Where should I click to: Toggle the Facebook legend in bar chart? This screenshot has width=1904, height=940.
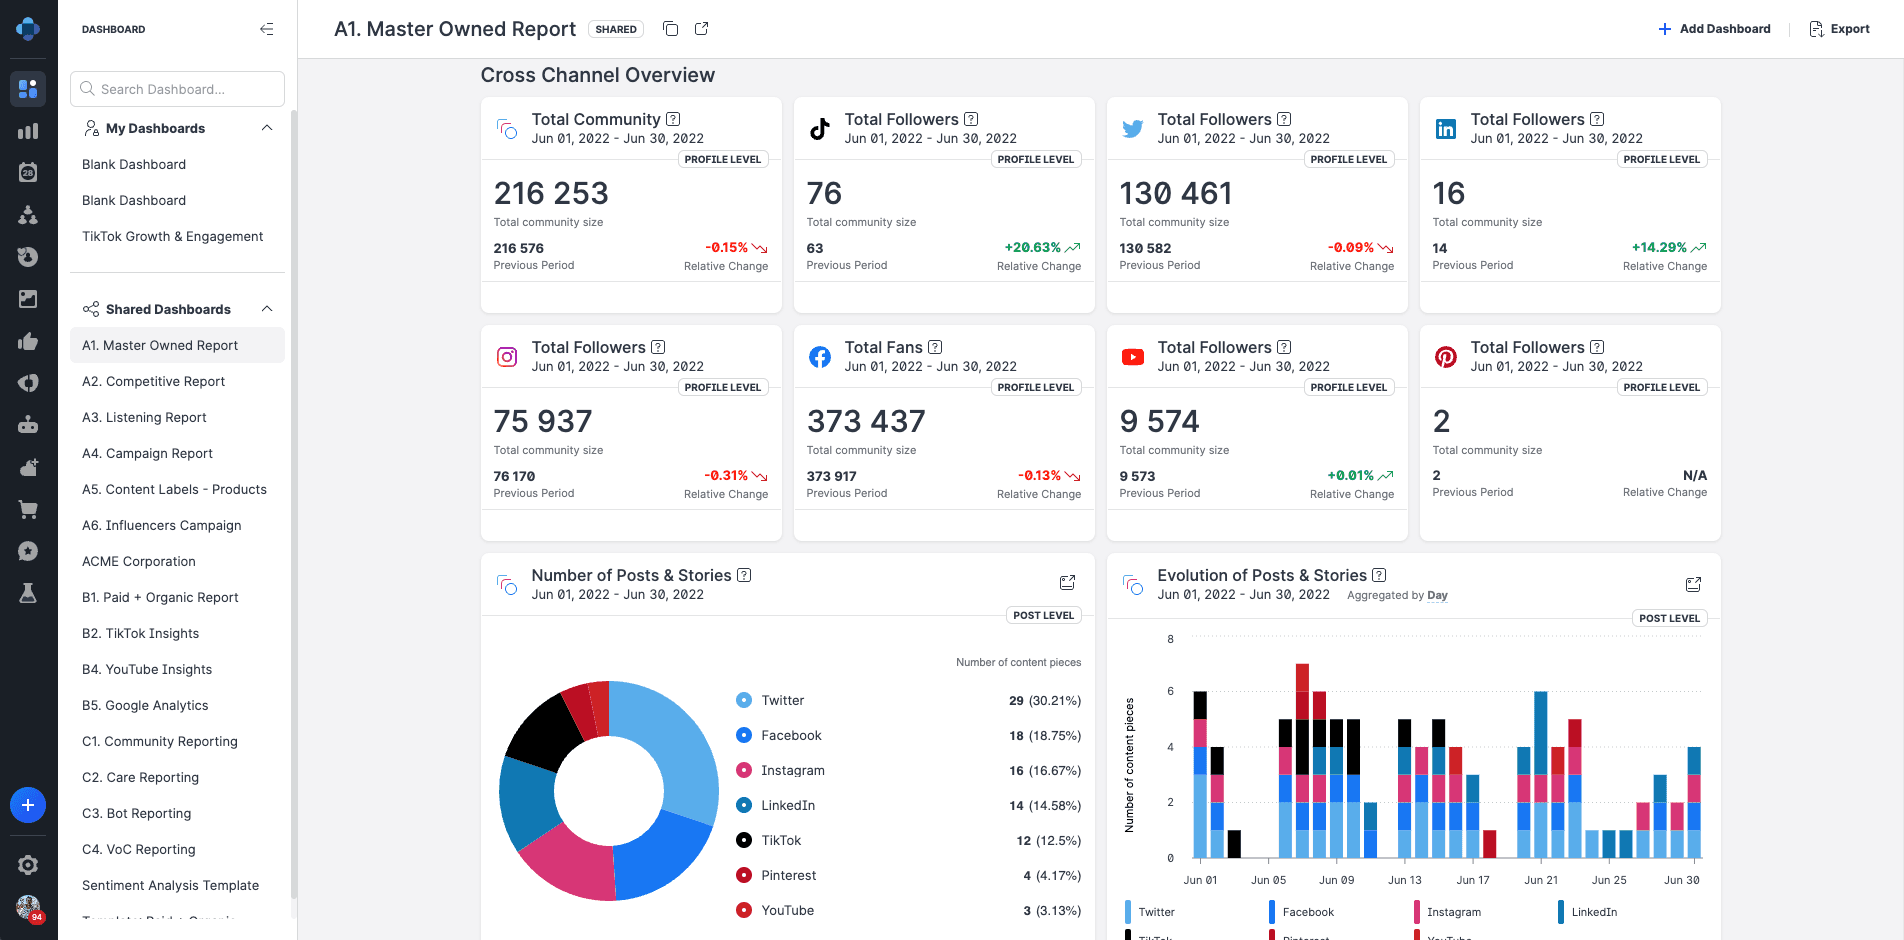1301,912
